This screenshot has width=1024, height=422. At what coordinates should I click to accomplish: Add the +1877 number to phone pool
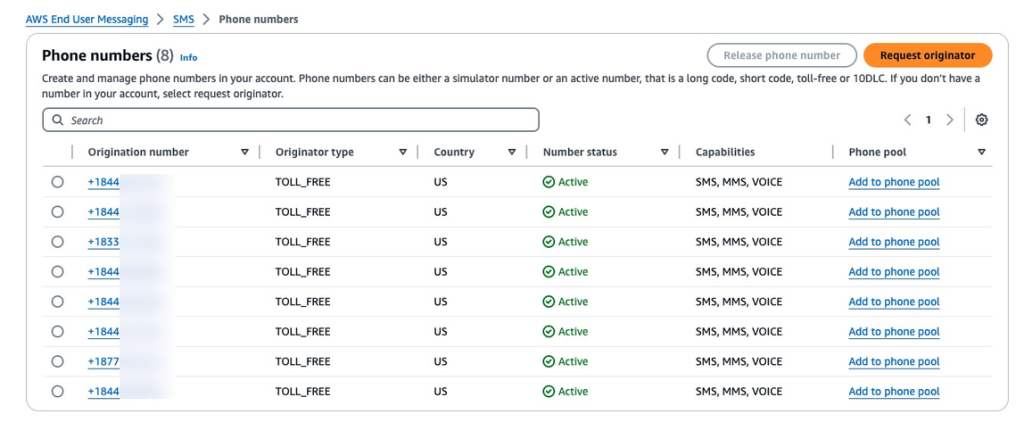click(894, 361)
